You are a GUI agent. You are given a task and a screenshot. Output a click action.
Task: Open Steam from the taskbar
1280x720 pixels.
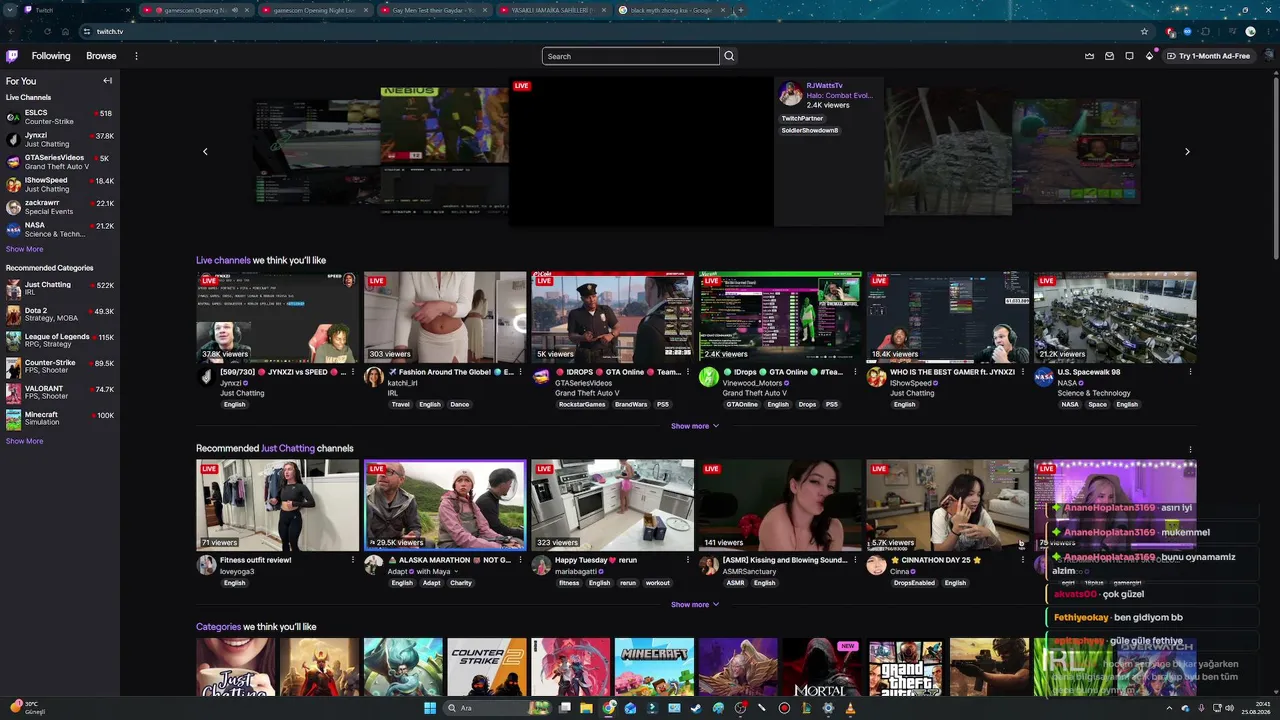696,708
